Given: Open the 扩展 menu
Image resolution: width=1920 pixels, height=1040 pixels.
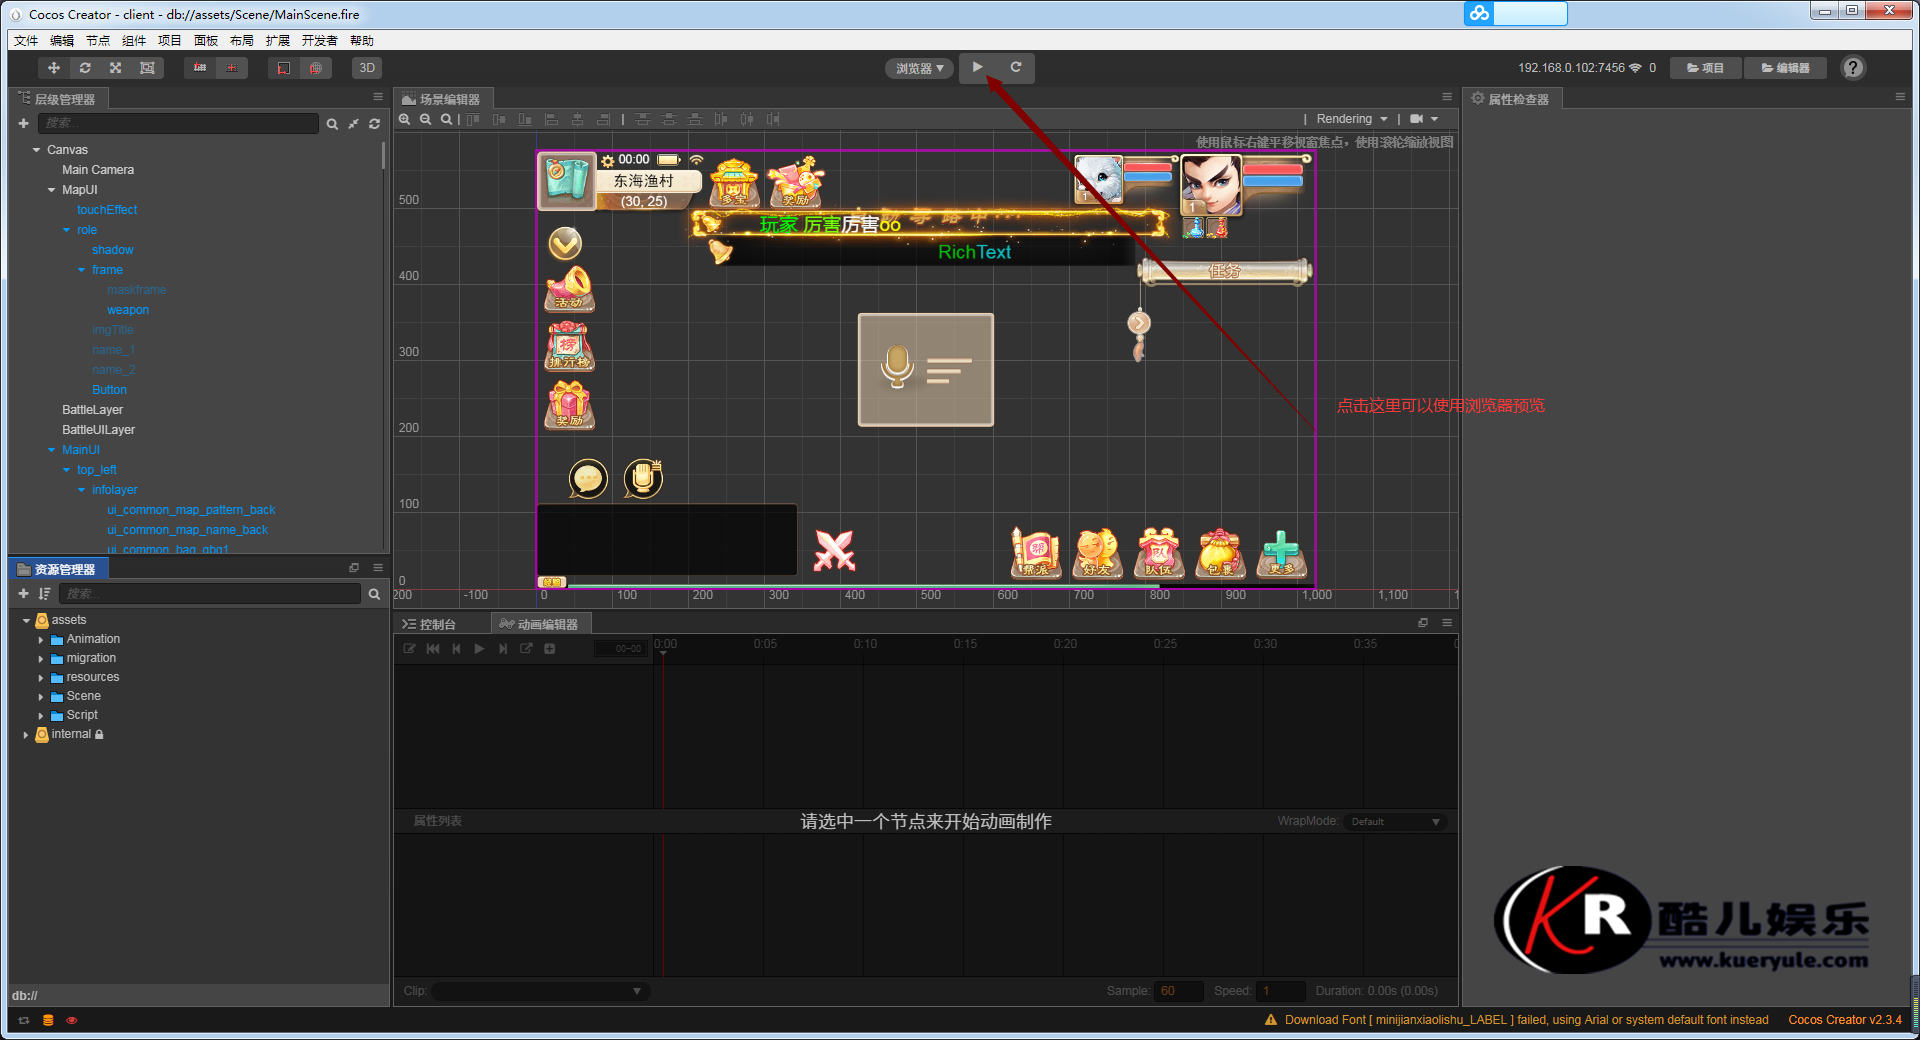Looking at the screenshot, I should [x=278, y=41].
